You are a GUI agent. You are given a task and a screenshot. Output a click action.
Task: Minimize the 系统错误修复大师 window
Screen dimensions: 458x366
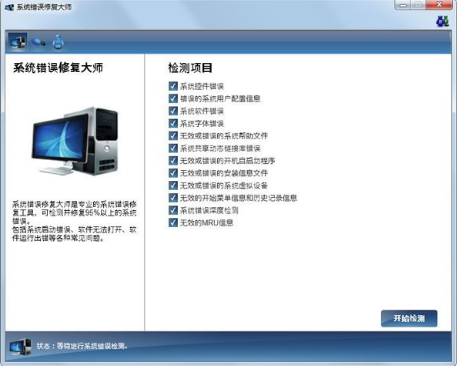tap(404, 5)
